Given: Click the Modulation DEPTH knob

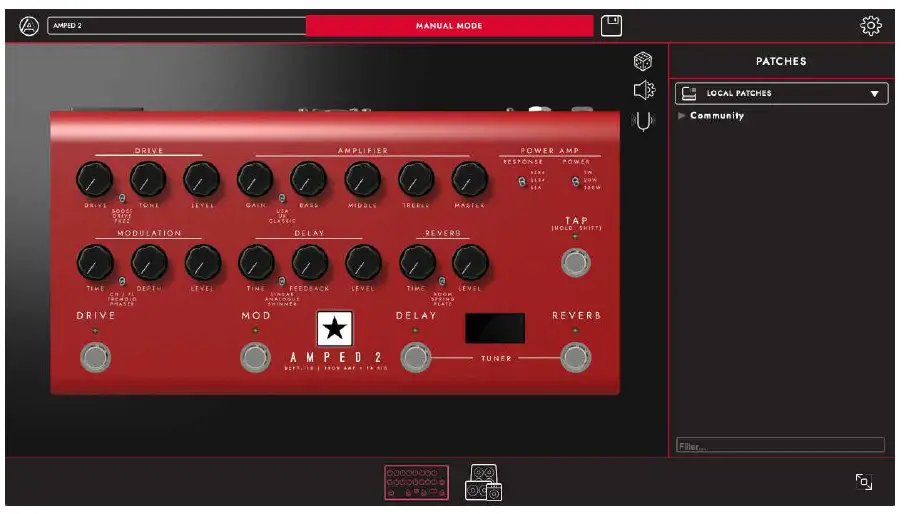Looking at the screenshot, I should 149,263.
